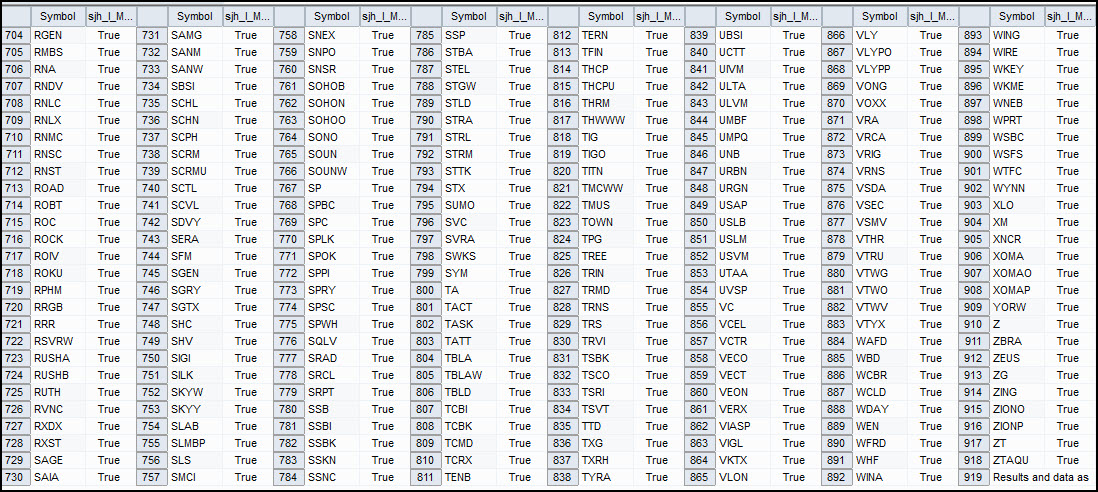Click the VEON symbol cell
Screen dimensions: 1098x492
(x=744, y=392)
